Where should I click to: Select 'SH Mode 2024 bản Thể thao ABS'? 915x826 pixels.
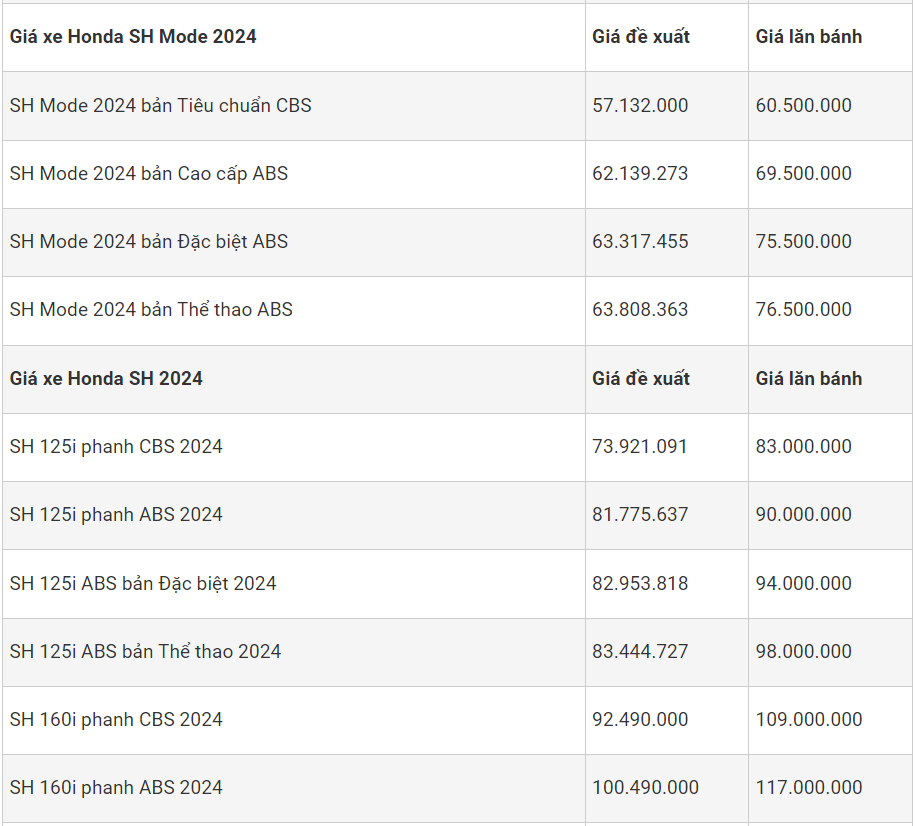click(151, 309)
